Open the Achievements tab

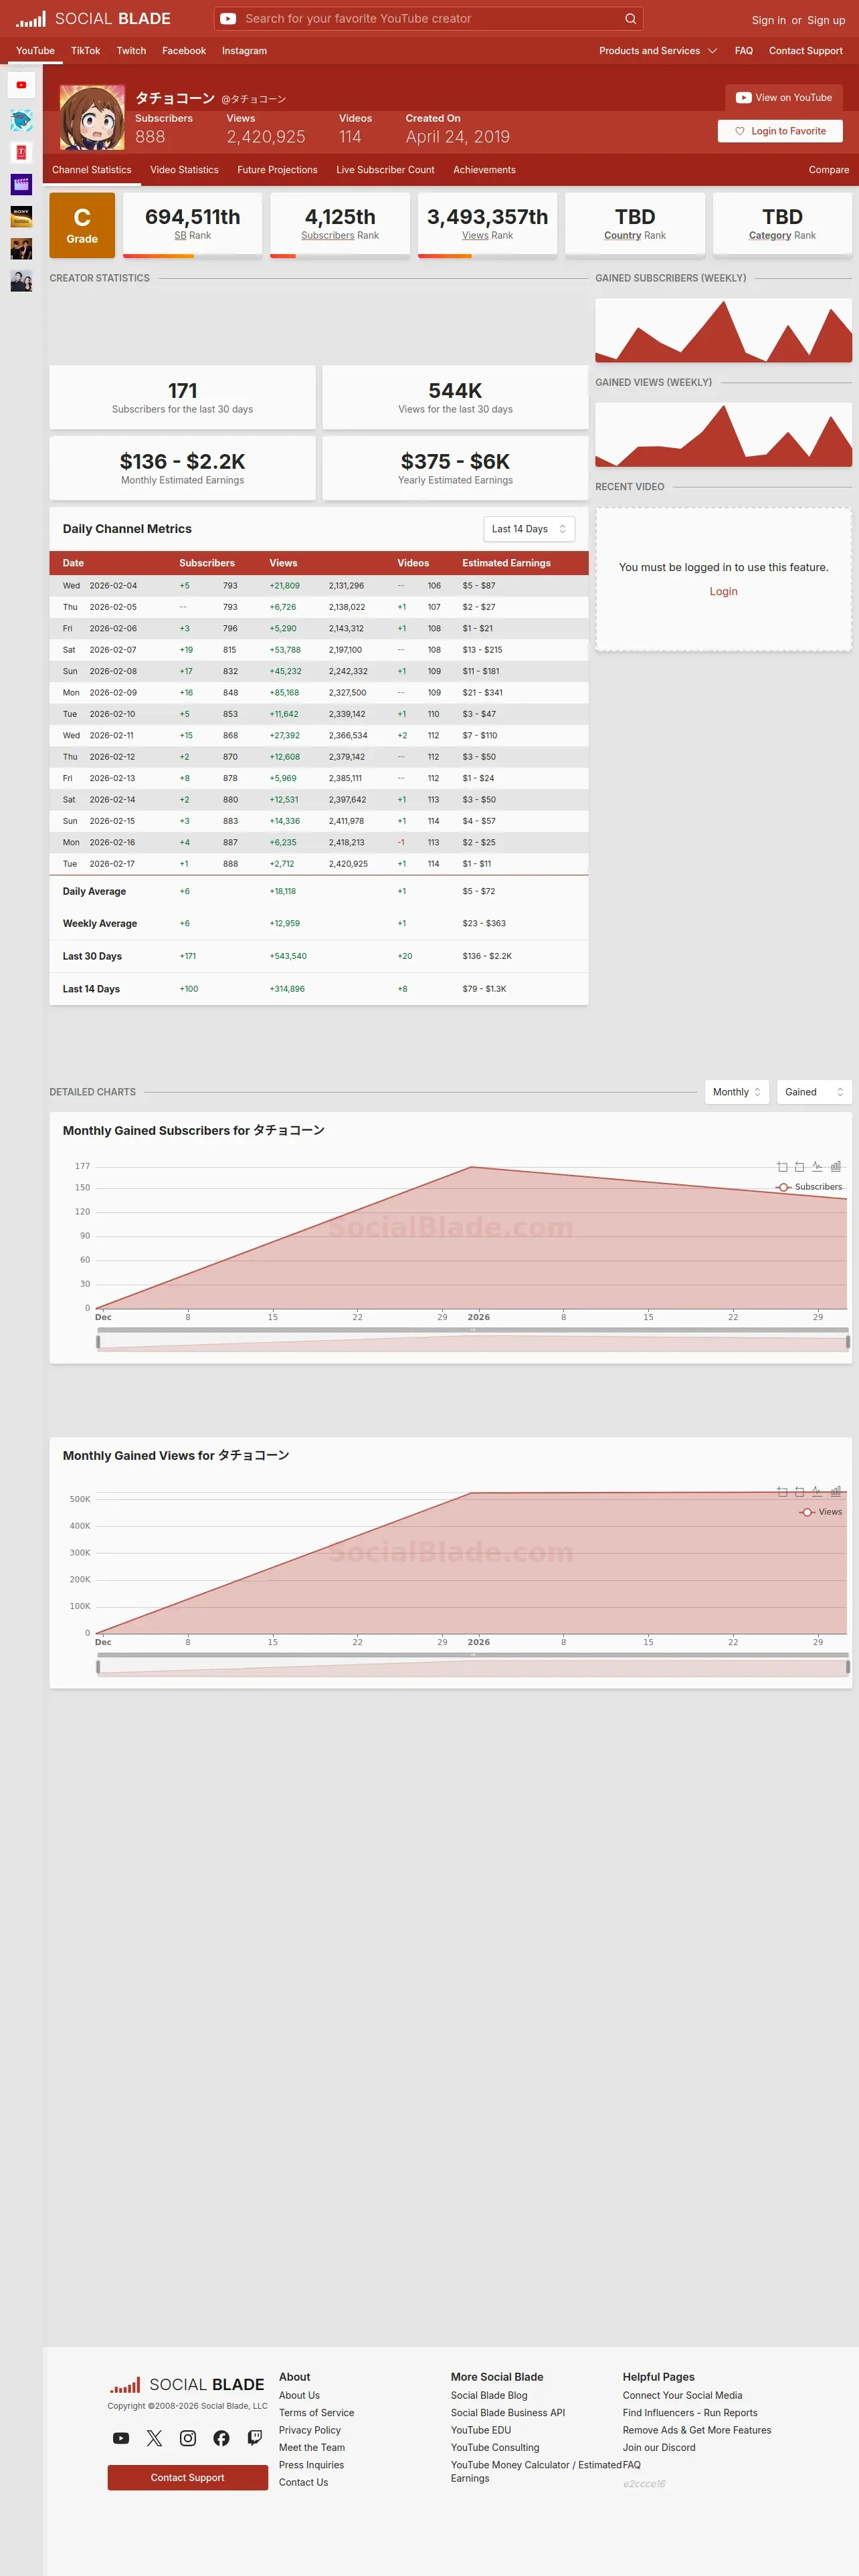[x=484, y=170]
